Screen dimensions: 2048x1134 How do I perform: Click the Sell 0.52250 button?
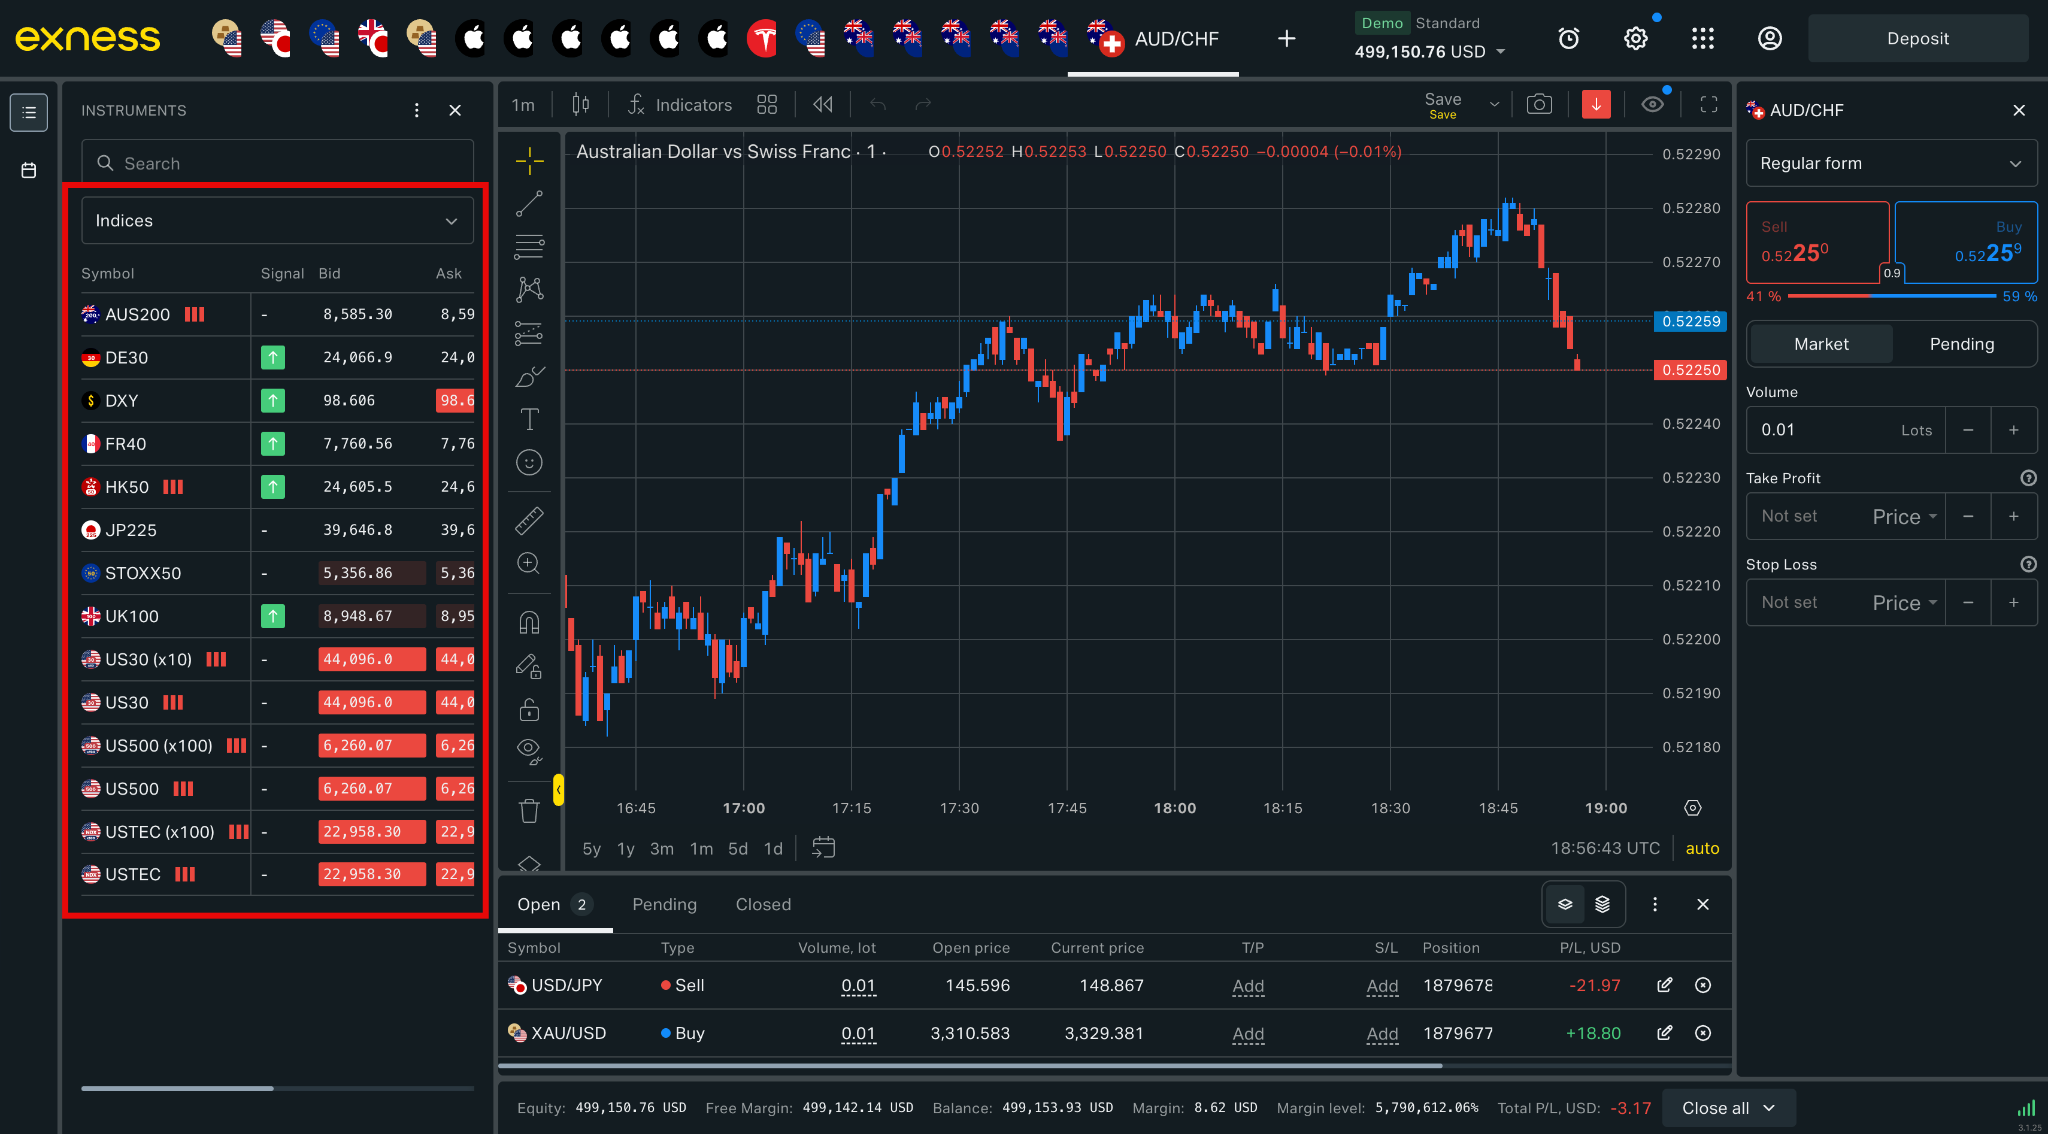[1817, 242]
